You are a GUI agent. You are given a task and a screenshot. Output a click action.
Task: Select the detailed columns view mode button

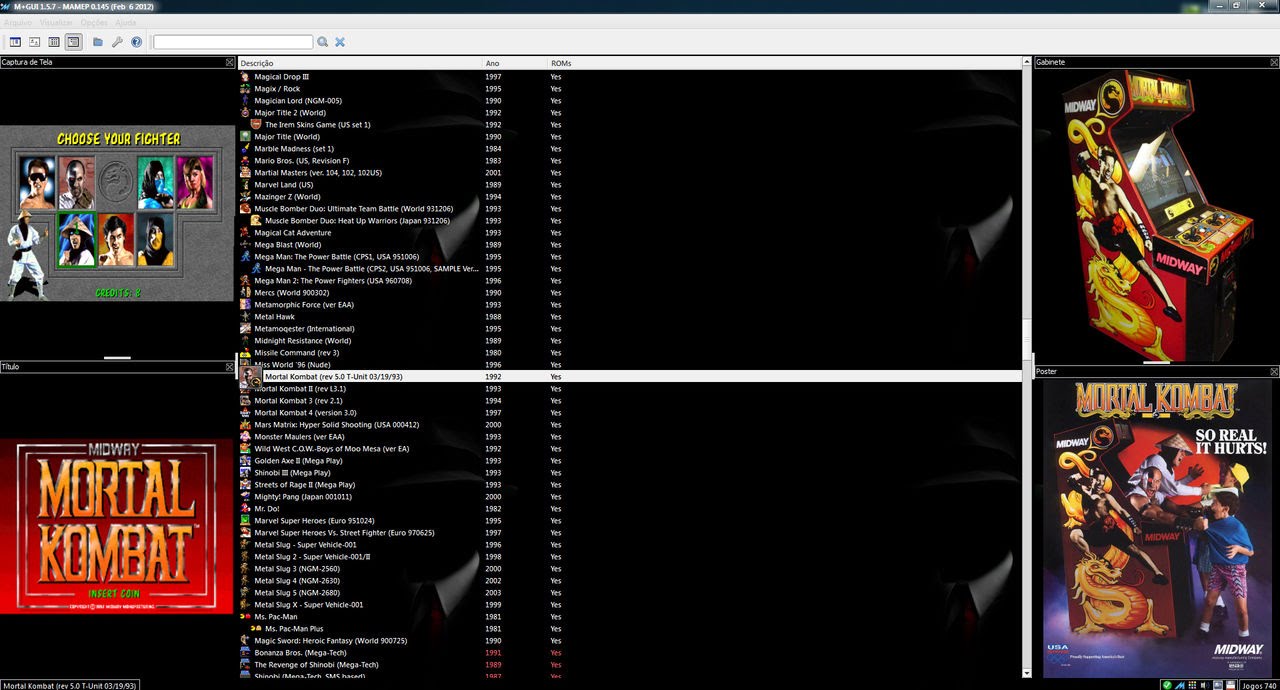54,42
